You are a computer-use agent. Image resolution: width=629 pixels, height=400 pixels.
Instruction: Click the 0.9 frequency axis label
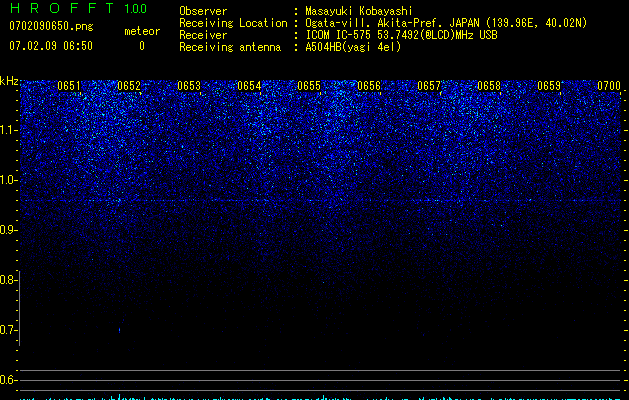[x=8, y=230]
